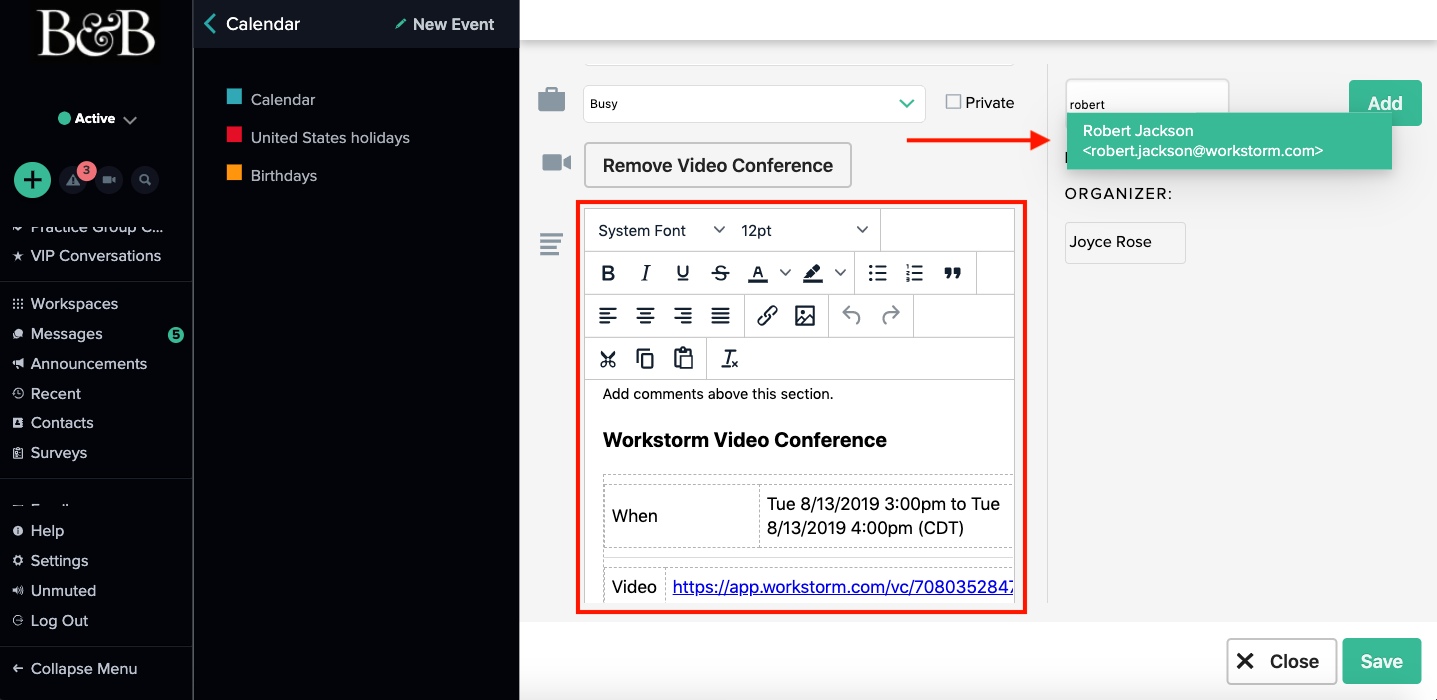Cut selection with scissors icon
Screen dimensions: 1437x700
pos(607,359)
